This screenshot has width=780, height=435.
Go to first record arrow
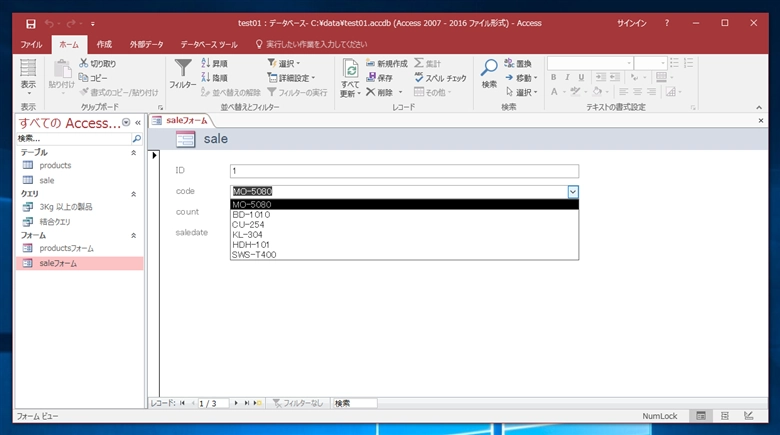tap(182, 403)
